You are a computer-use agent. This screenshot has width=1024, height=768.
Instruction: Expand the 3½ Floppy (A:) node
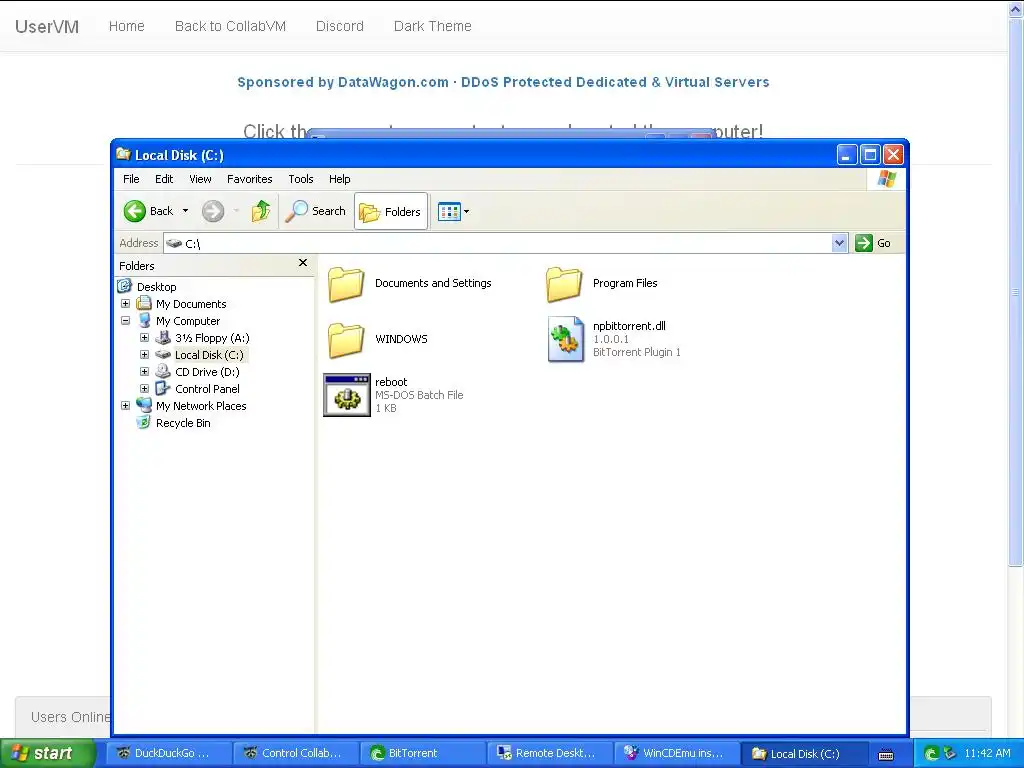click(144, 338)
